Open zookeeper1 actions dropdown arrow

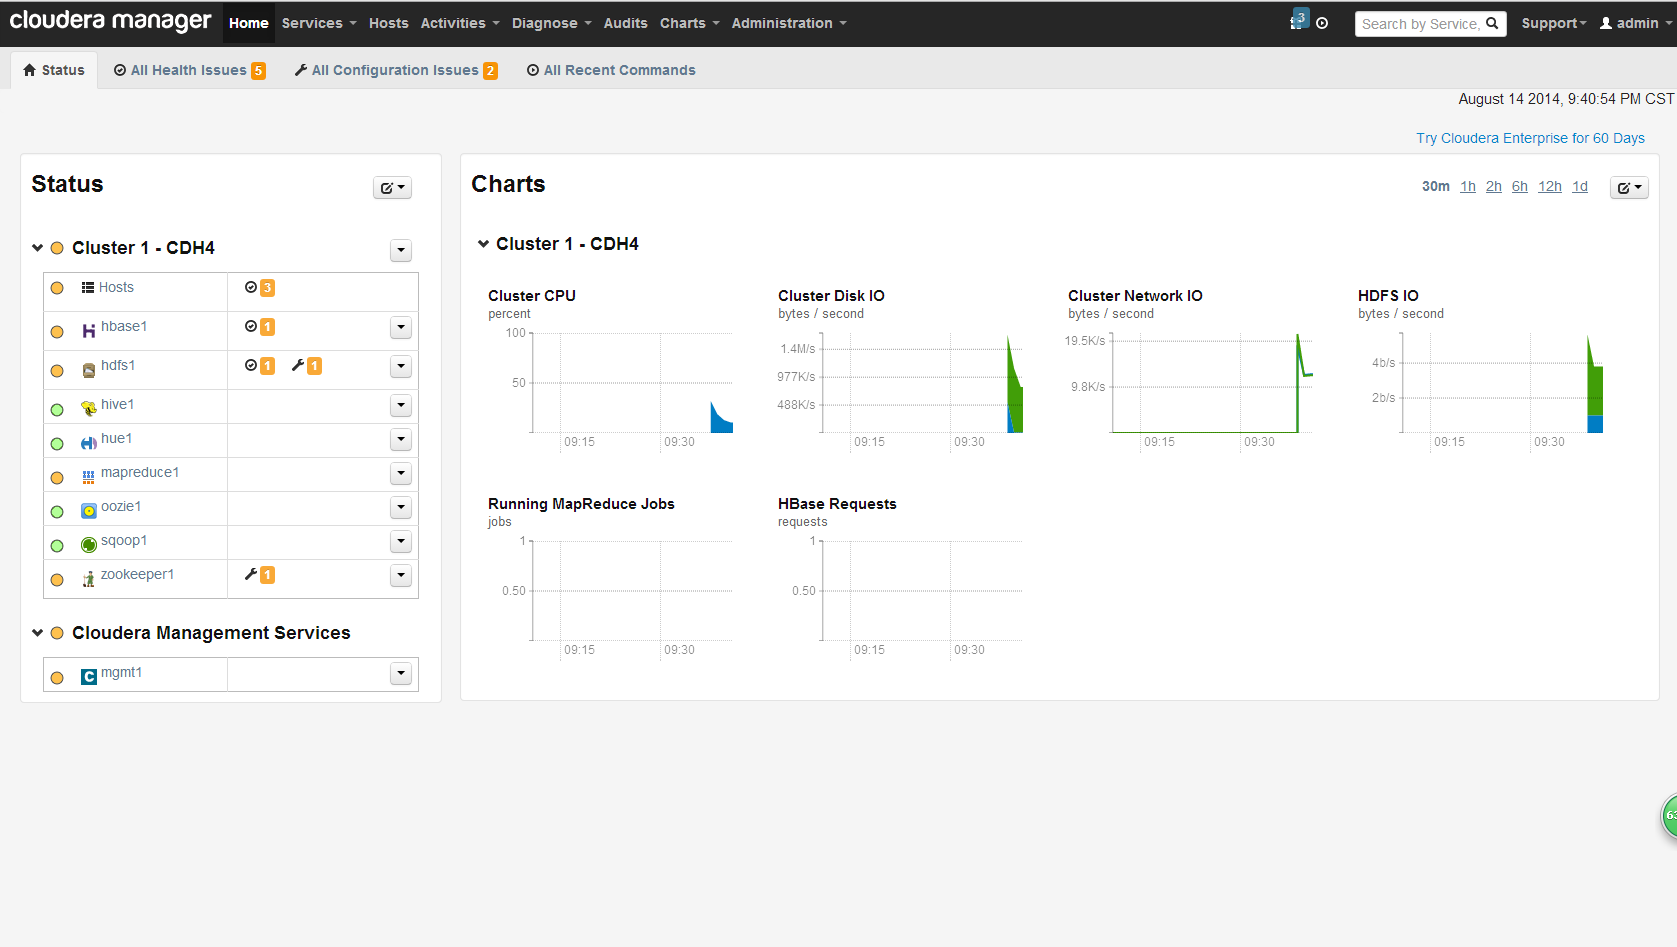coord(401,575)
